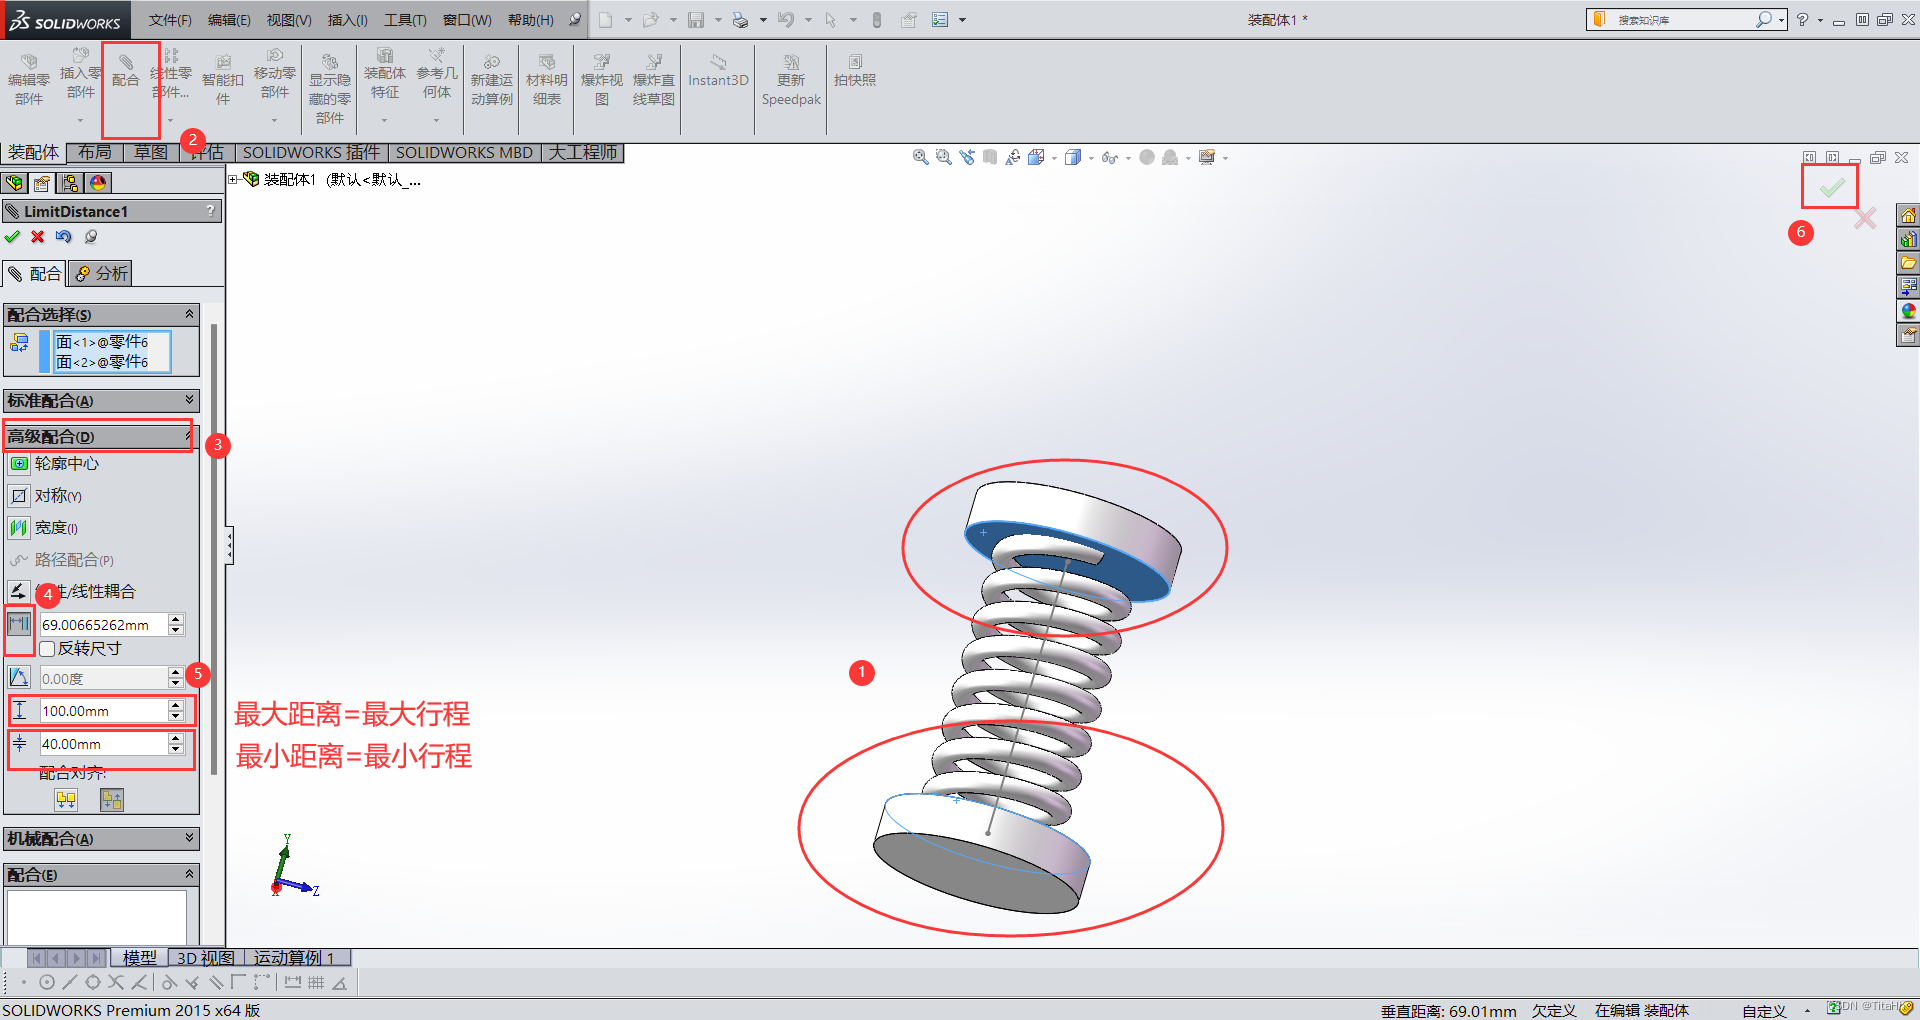Open the FeatureManager design tree tab

pyautogui.click(x=14, y=183)
